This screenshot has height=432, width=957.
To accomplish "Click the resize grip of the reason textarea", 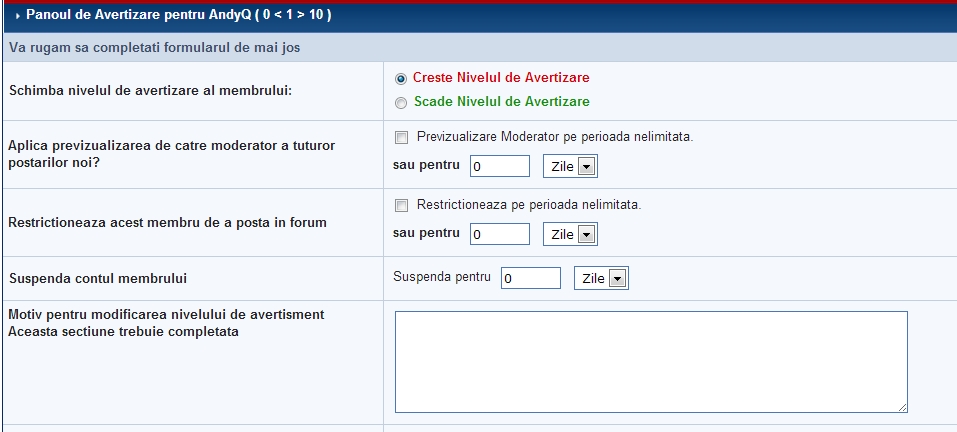I will point(902,407).
